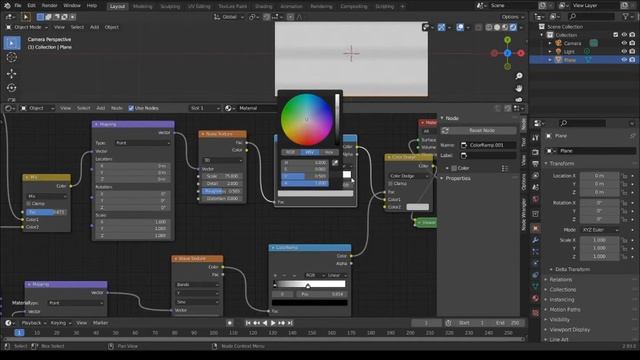Open the Material properties tab icon
The width and height of the screenshot is (640, 360).
(536, 298)
